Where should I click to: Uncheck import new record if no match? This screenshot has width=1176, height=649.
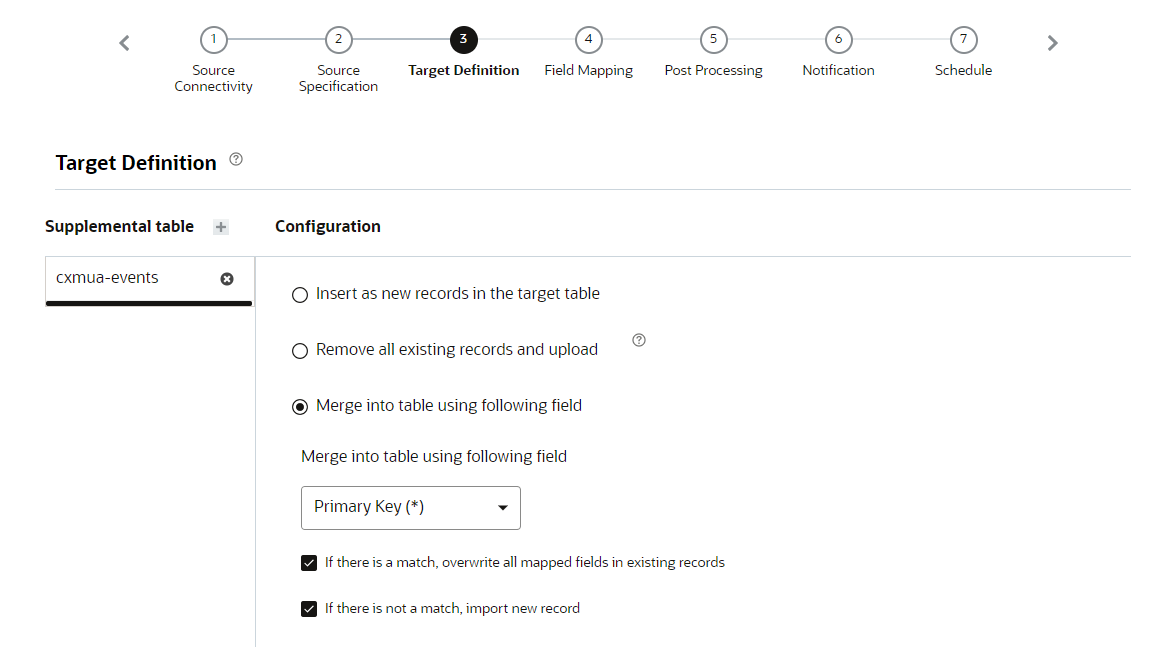[309, 609]
